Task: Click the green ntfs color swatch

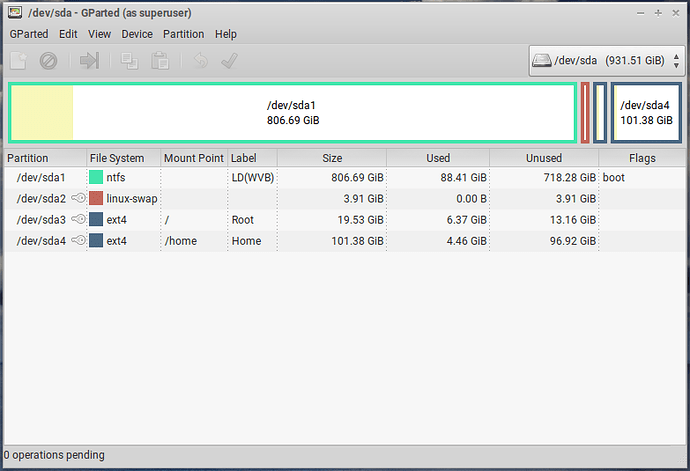Action: [x=96, y=177]
